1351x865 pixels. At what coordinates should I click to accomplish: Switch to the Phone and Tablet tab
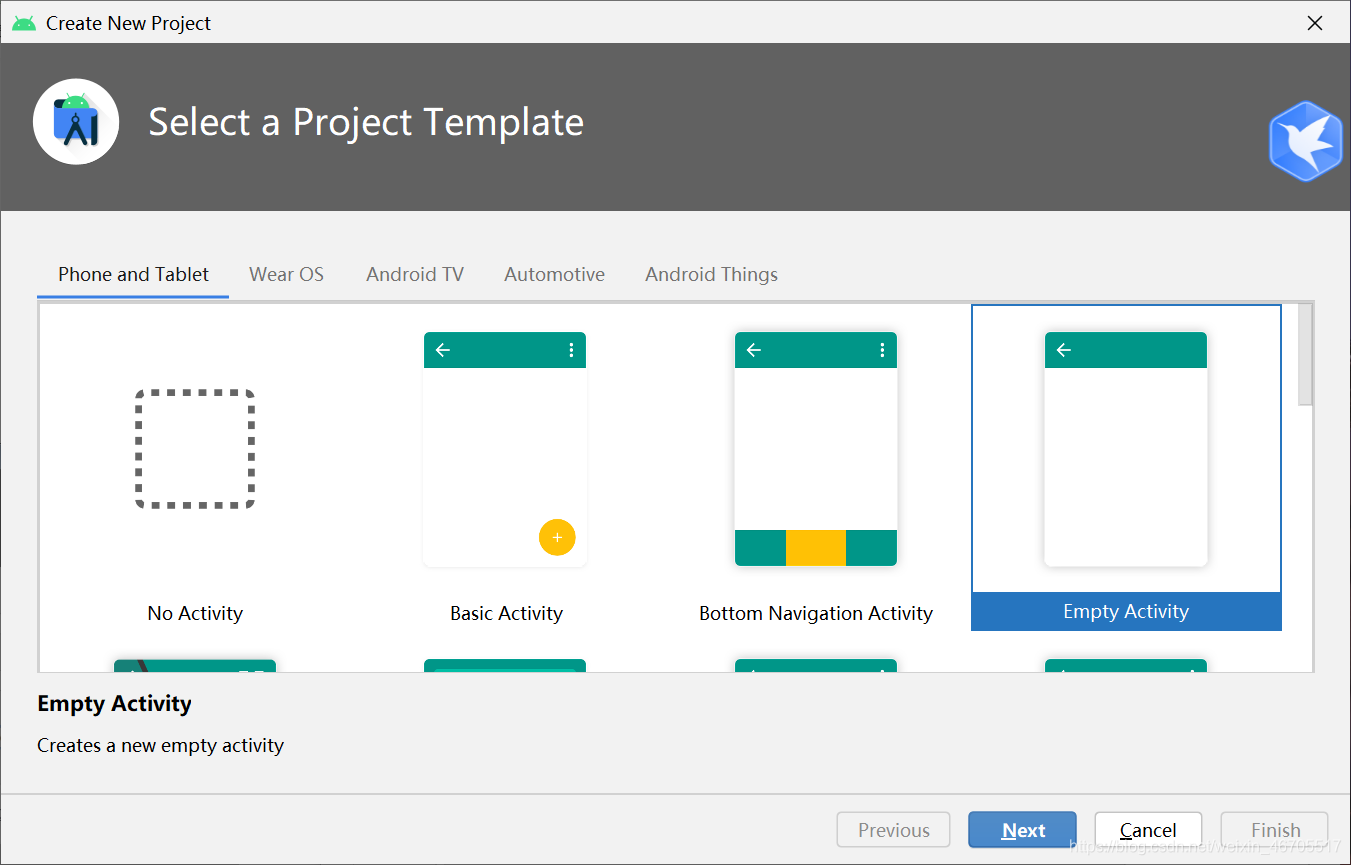pos(133,274)
